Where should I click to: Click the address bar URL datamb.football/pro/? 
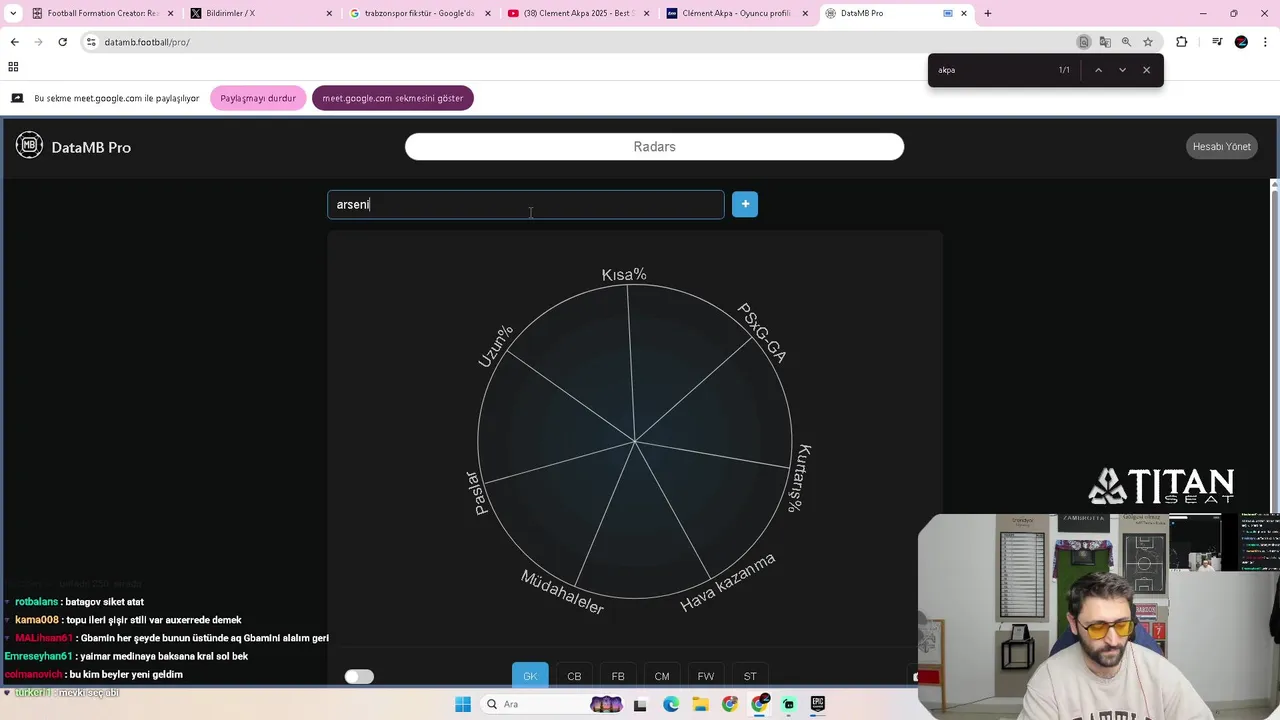(x=147, y=42)
